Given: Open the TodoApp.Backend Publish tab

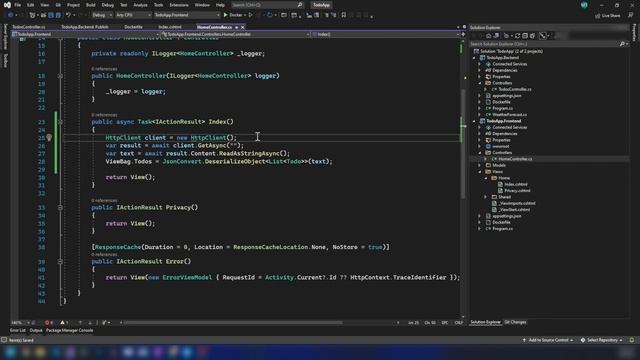Looking at the screenshot, I should click(85, 27).
